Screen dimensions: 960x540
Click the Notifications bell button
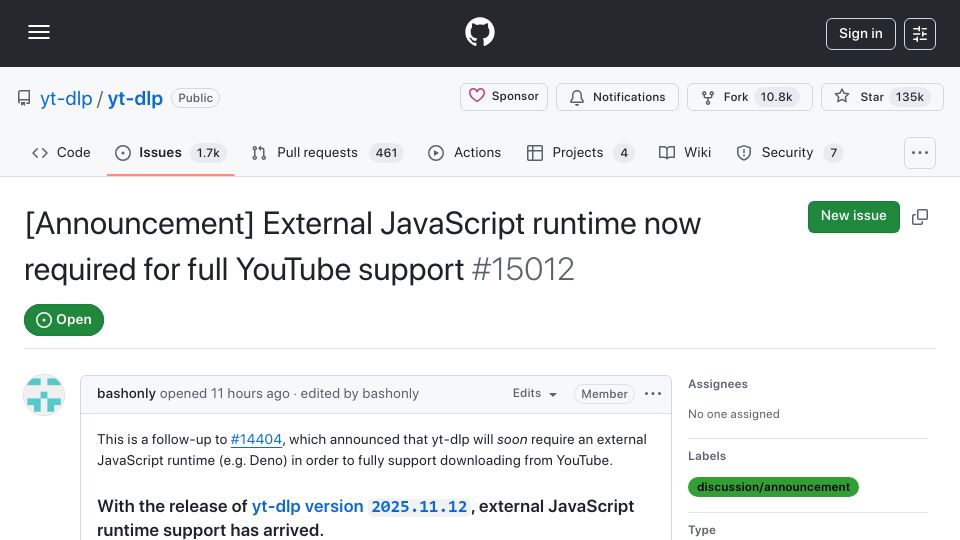pos(617,97)
